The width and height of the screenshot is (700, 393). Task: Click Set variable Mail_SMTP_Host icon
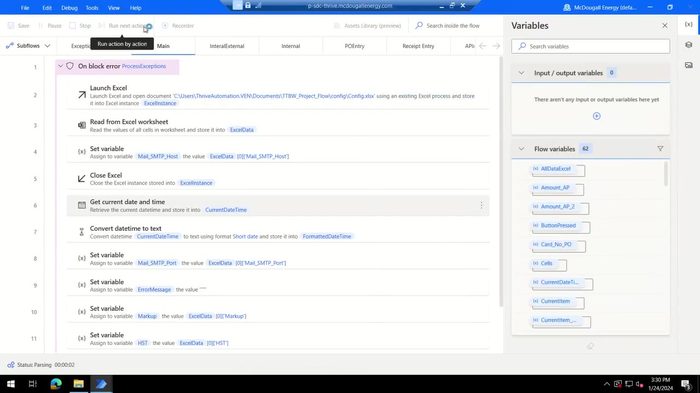(82, 152)
